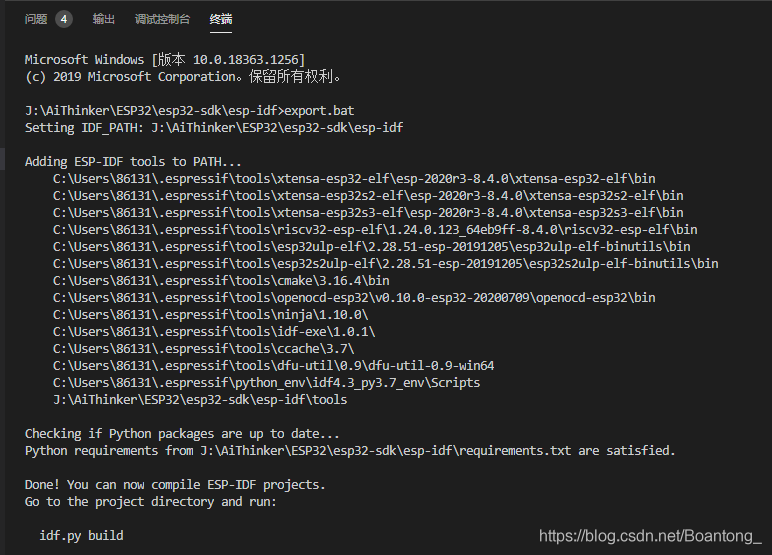This screenshot has height=555, width=772.
Task: Click the problems count badge showing 4
Action: click(x=64, y=19)
